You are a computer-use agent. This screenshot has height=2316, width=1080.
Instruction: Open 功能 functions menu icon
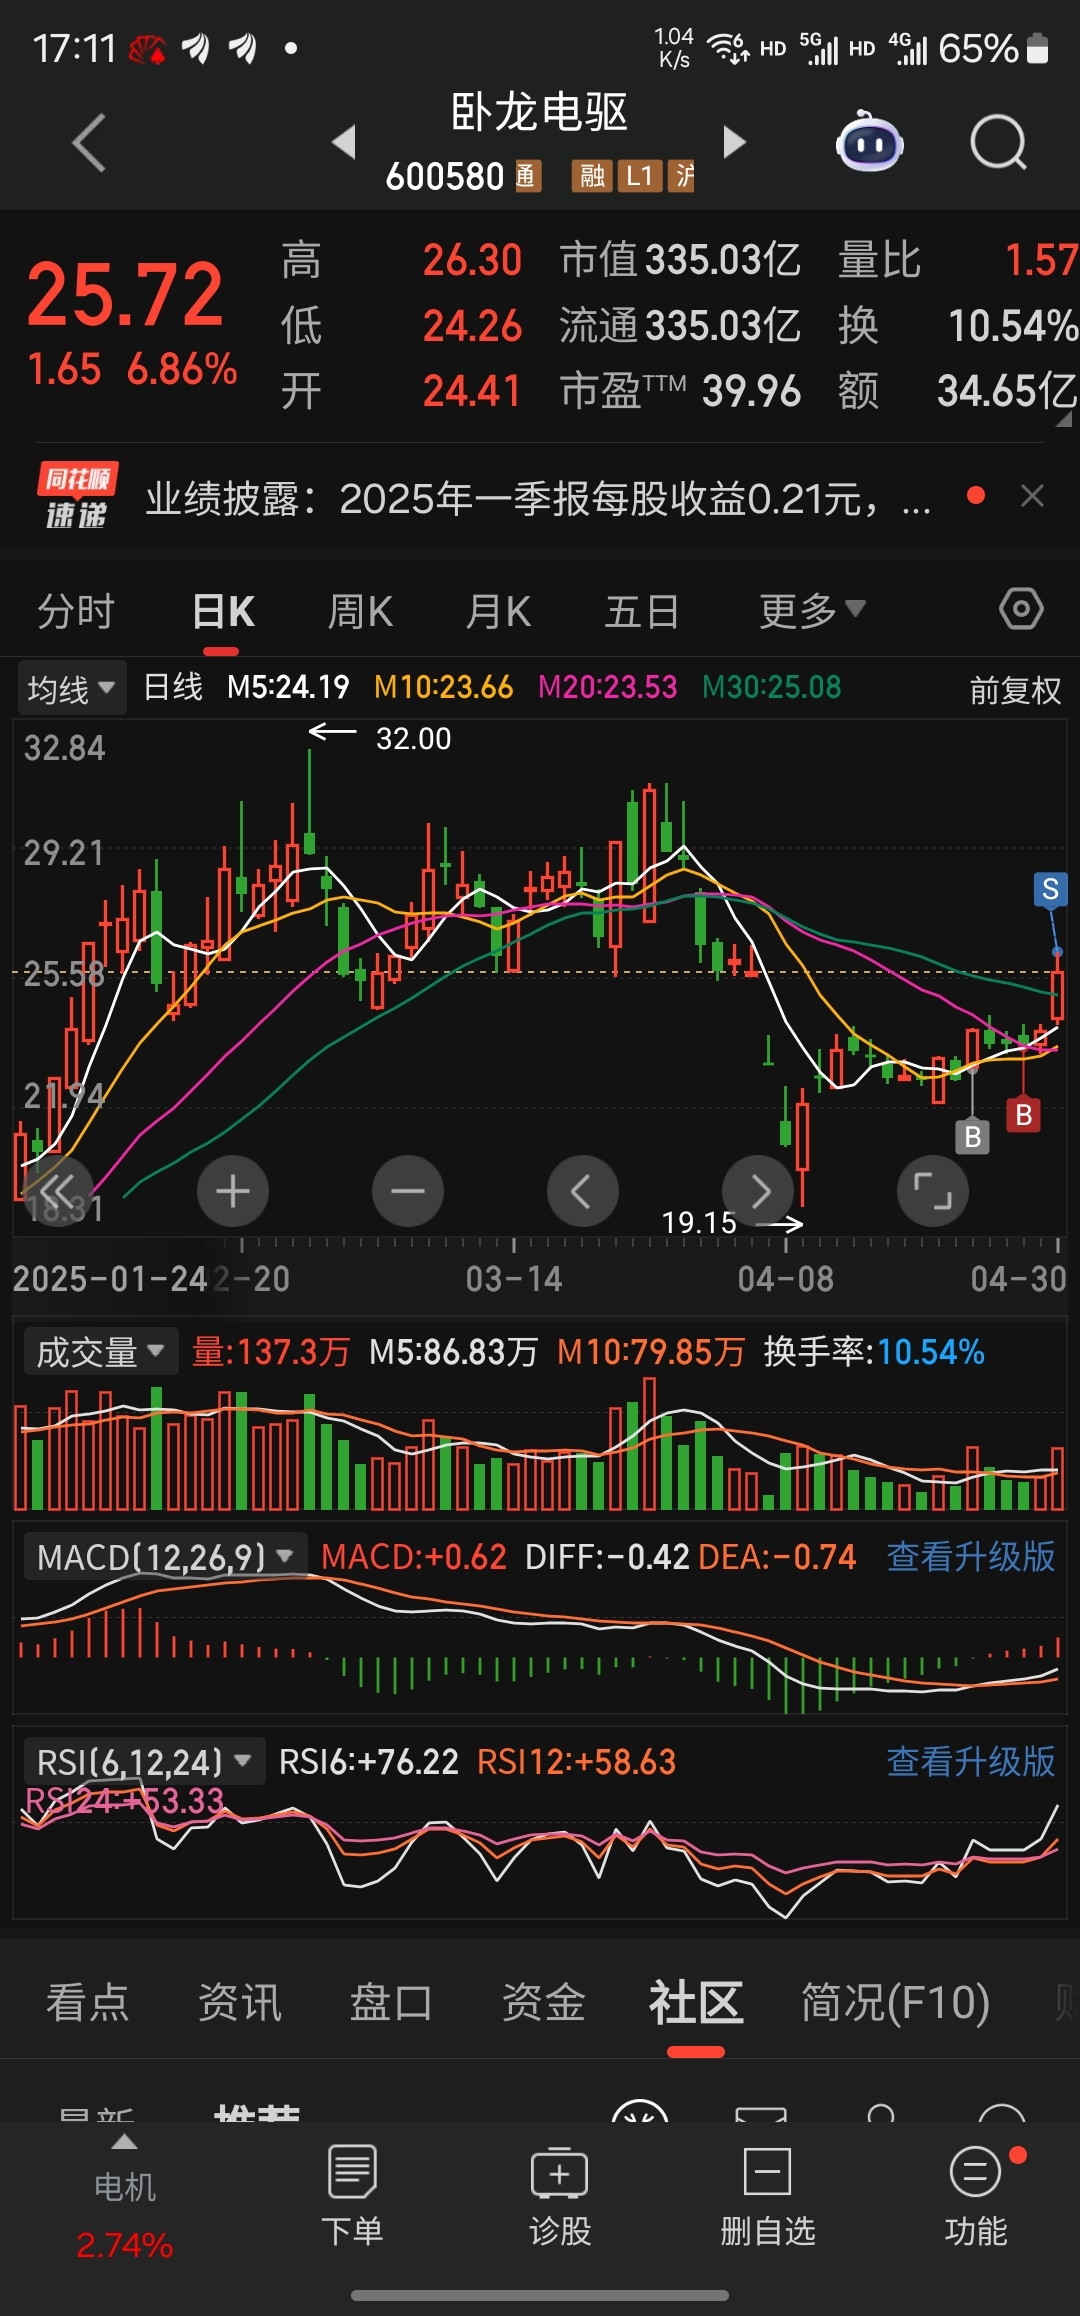pos(976,2195)
